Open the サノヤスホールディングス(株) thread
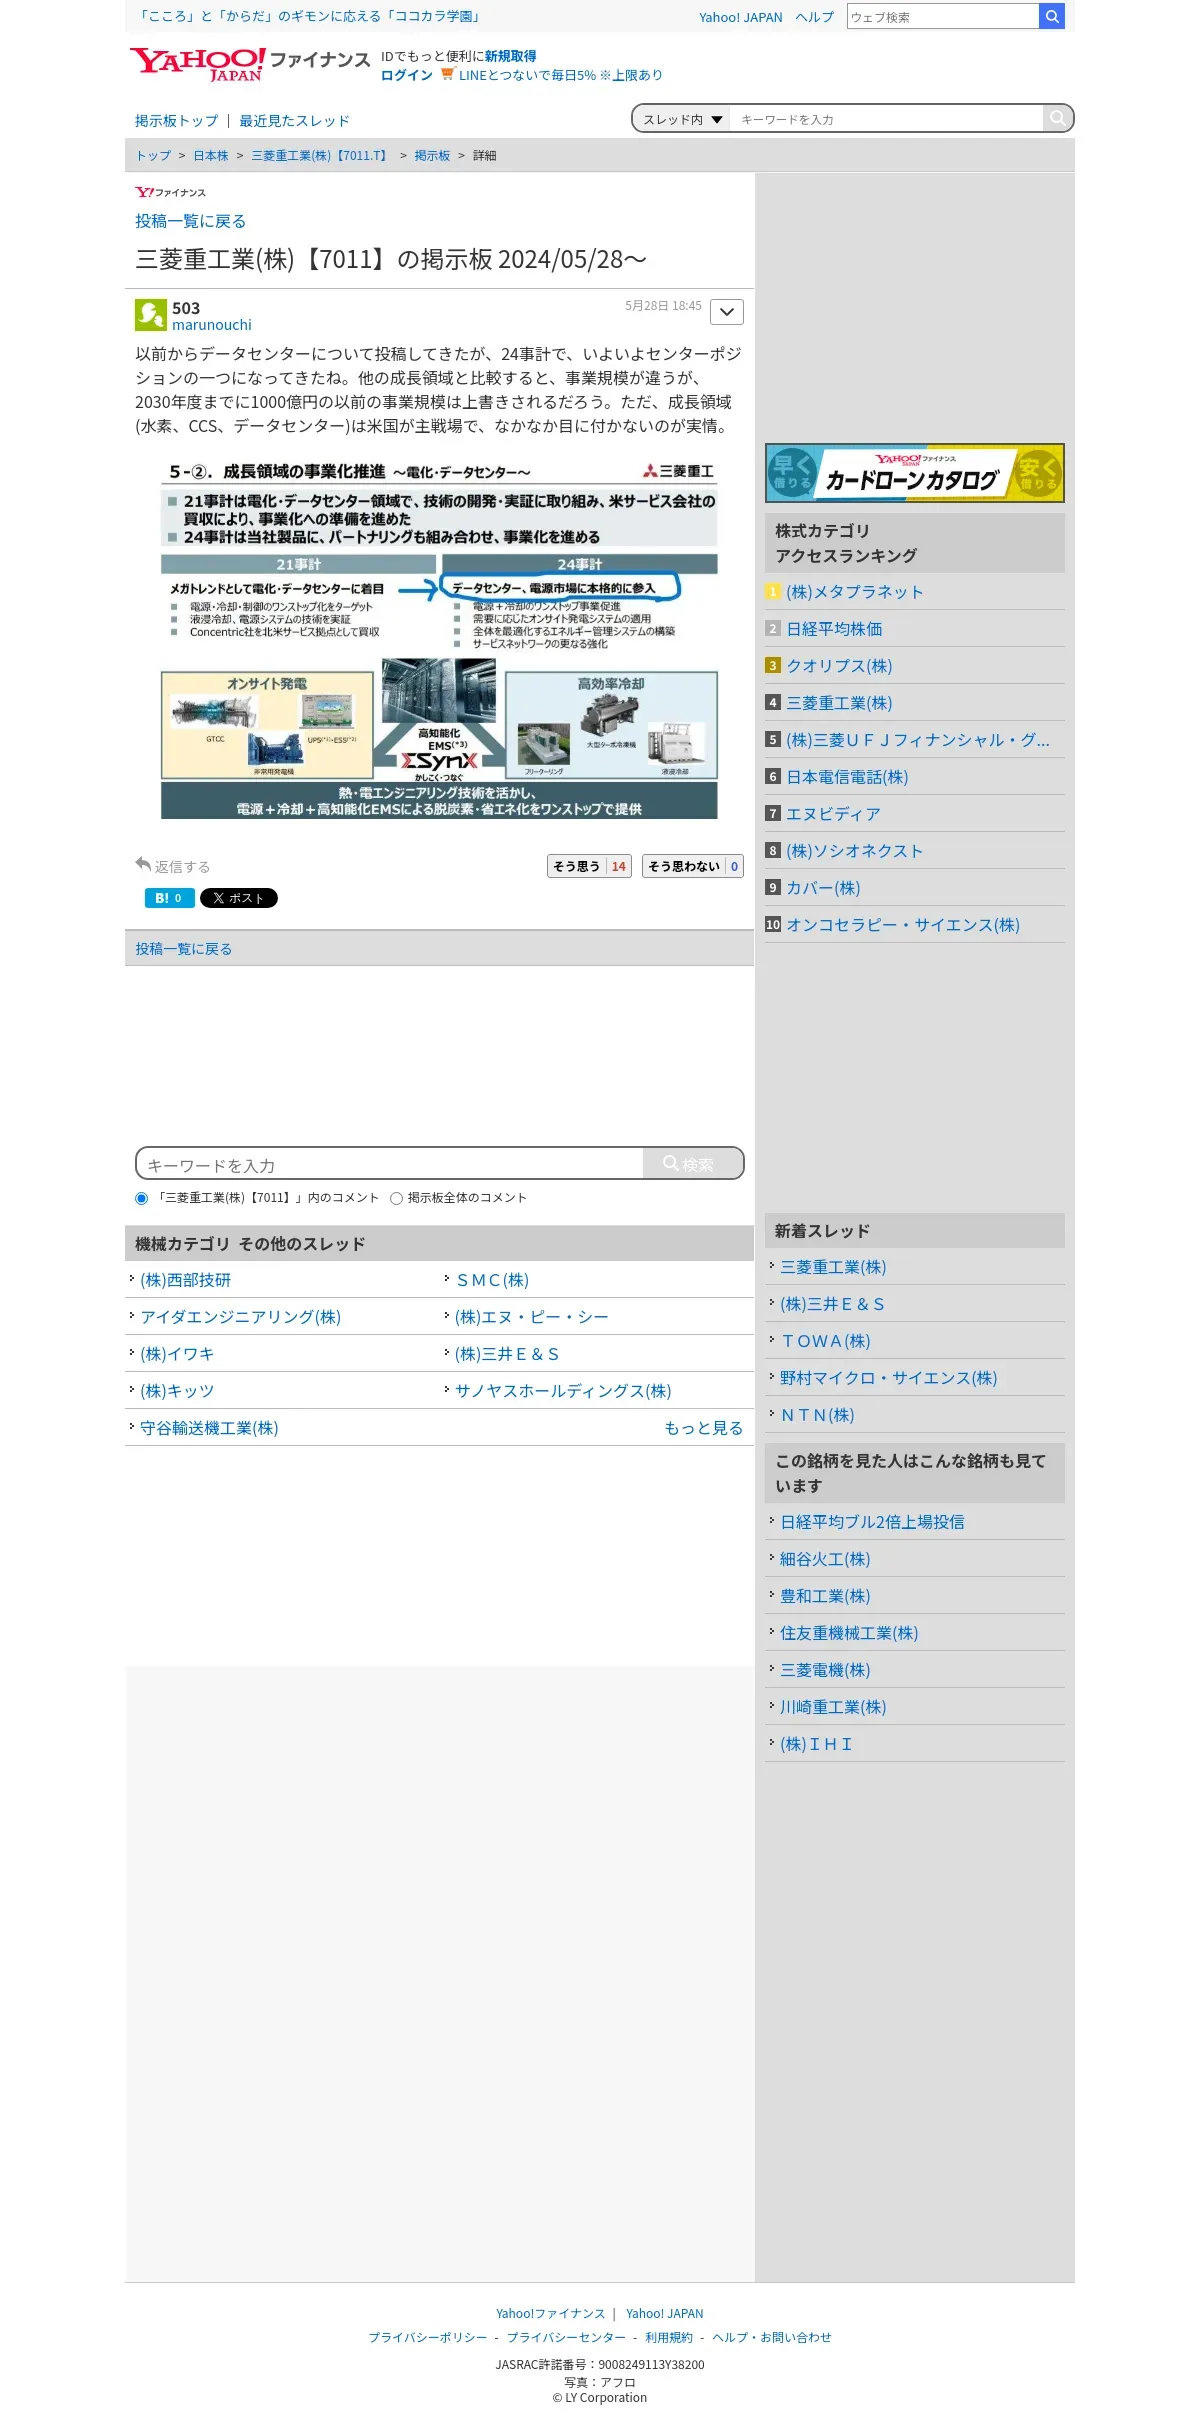This screenshot has width=1200, height=2427. point(563,1391)
